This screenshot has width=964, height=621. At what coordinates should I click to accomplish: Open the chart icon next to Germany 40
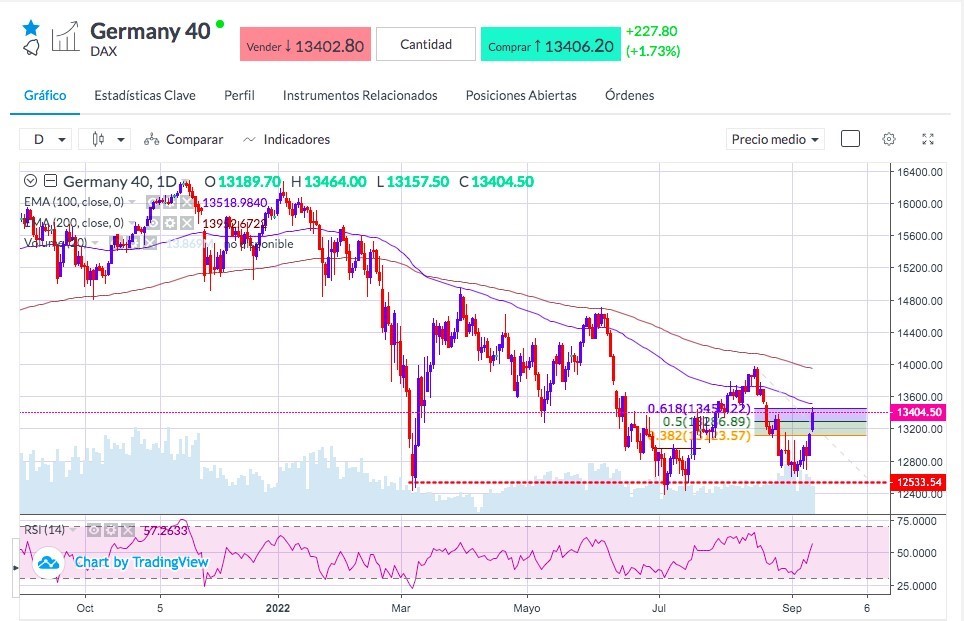click(65, 37)
